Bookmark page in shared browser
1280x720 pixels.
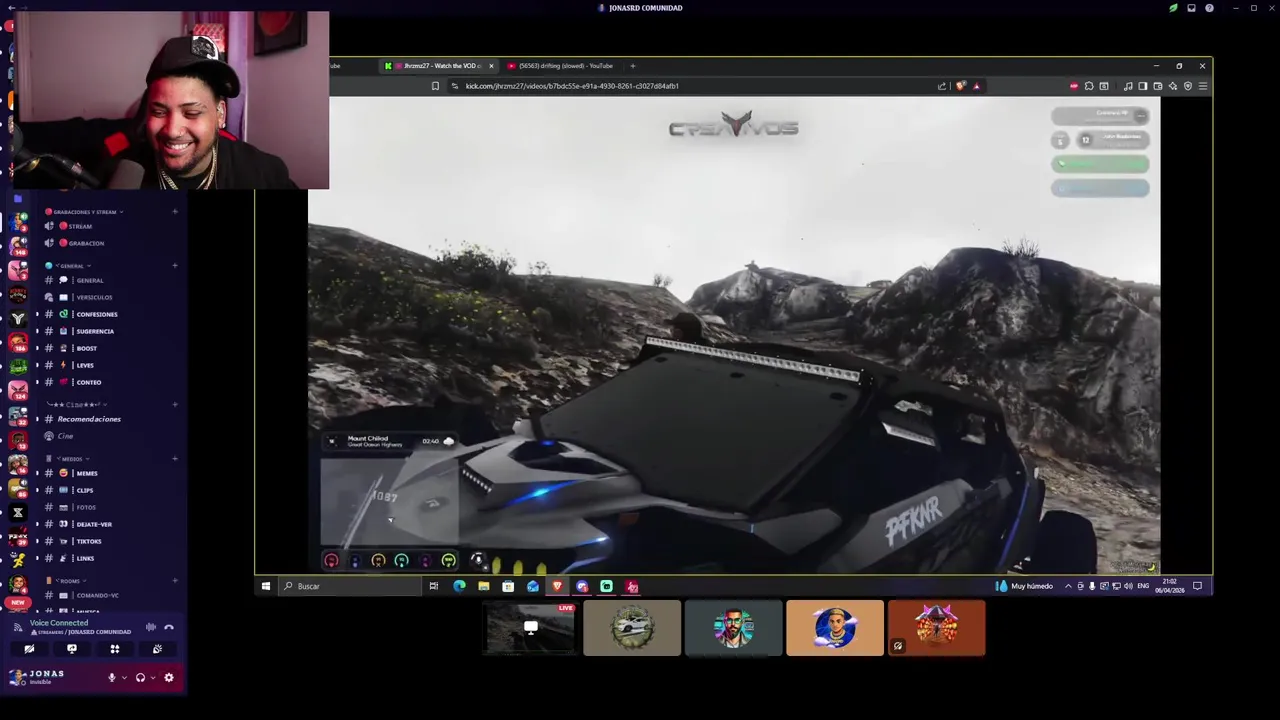[435, 86]
